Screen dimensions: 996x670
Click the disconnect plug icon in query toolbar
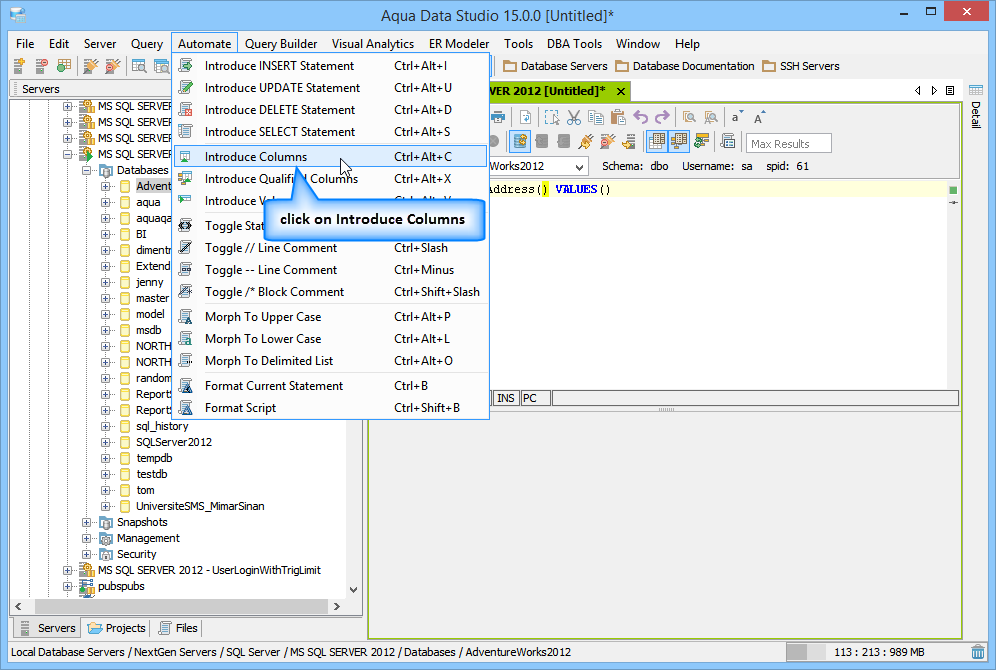click(608, 142)
